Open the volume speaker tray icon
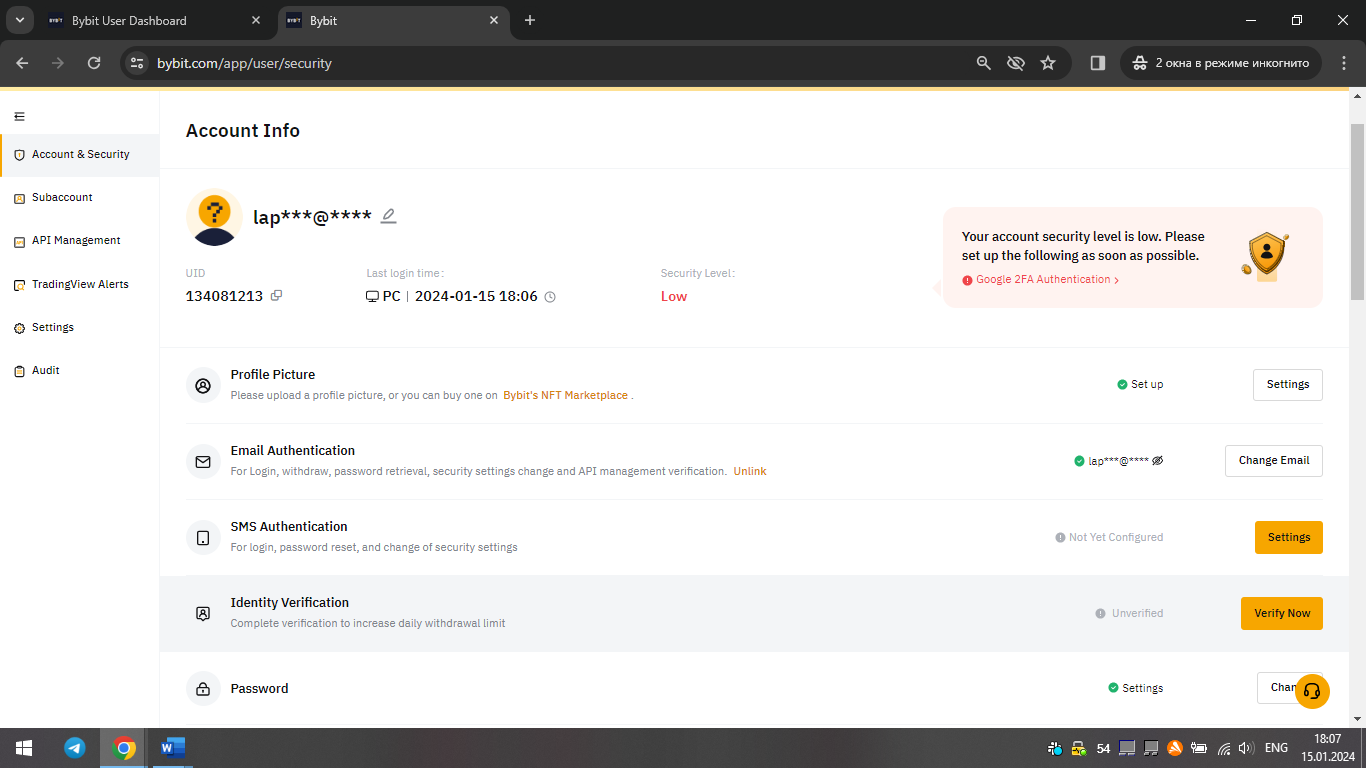Viewport: 1366px width, 768px height. coord(1246,748)
